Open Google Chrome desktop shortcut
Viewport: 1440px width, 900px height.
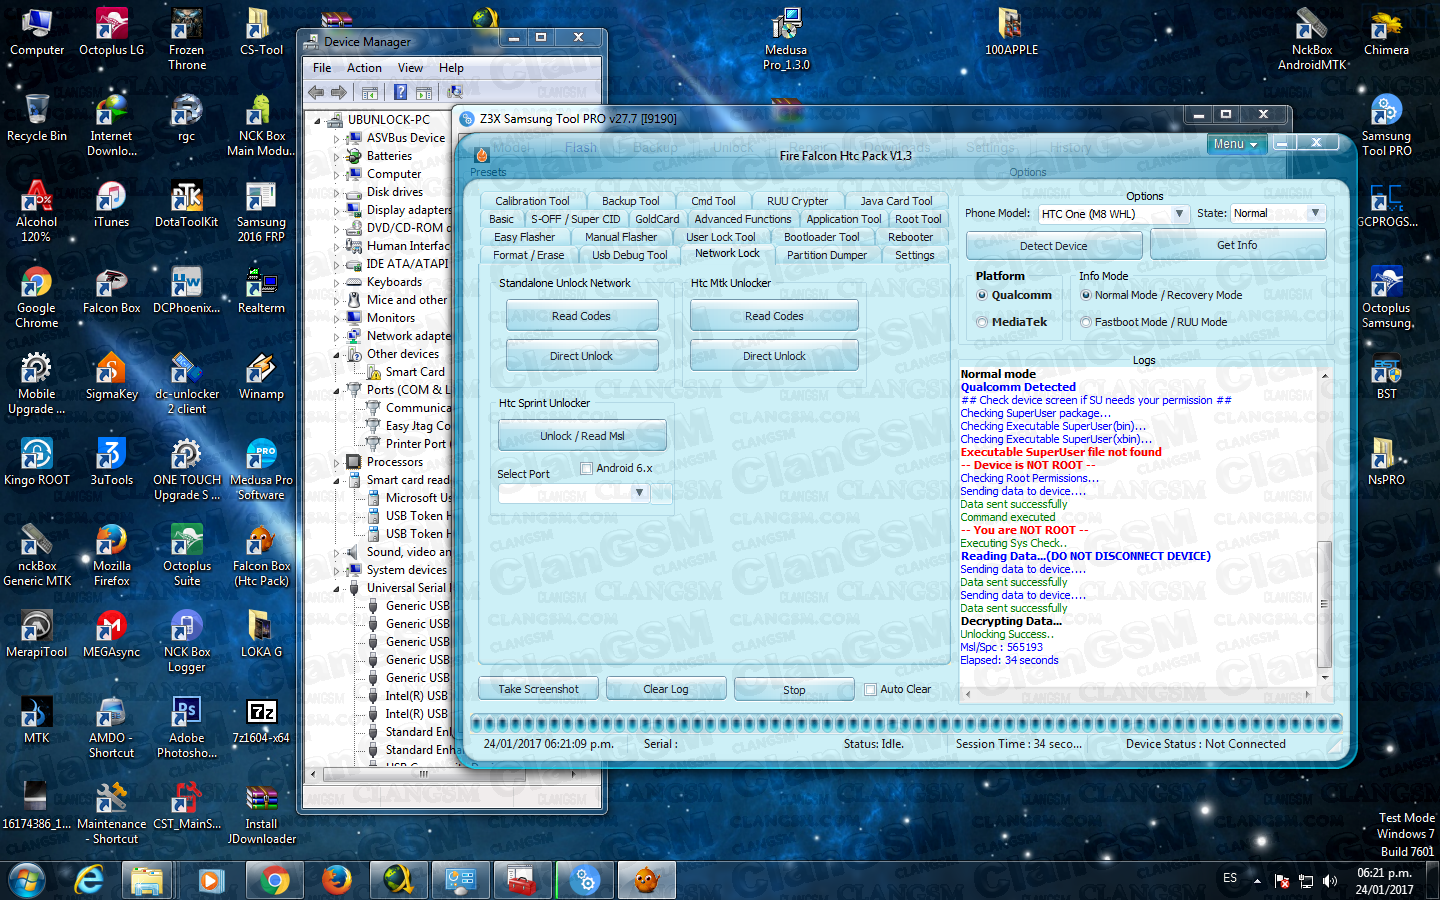(x=37, y=297)
